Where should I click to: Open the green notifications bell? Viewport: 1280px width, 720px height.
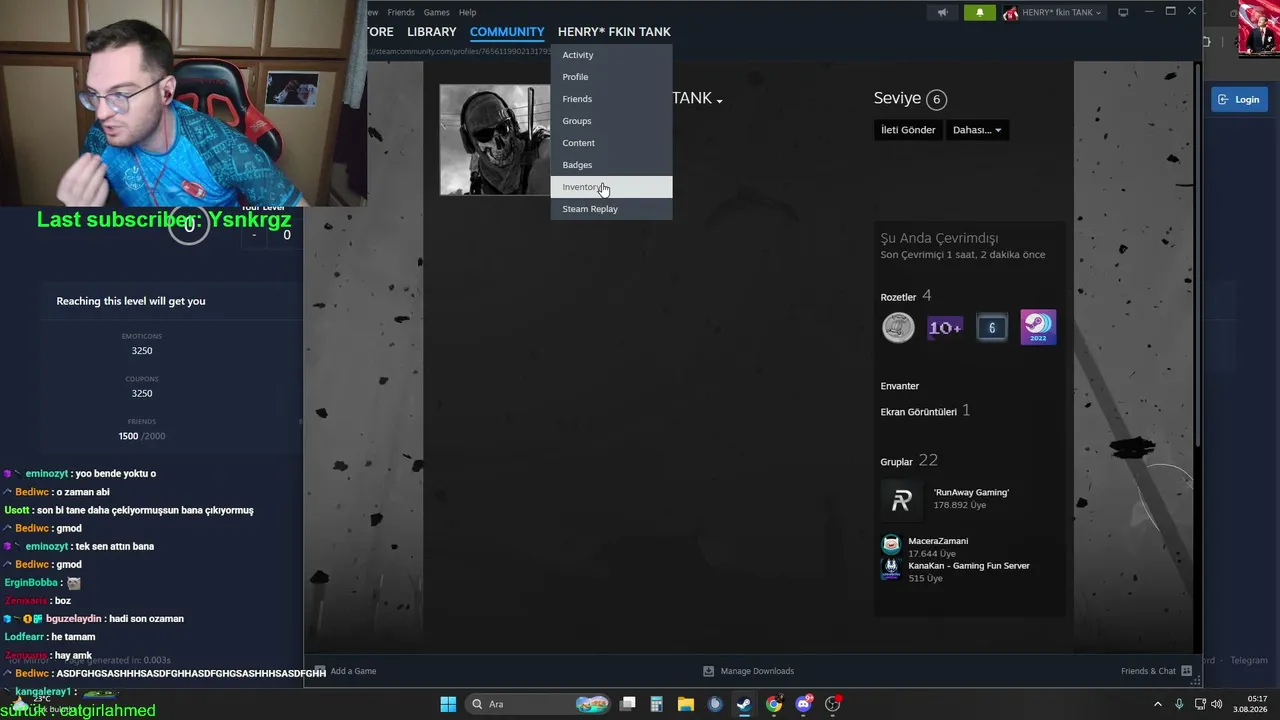[x=979, y=13]
